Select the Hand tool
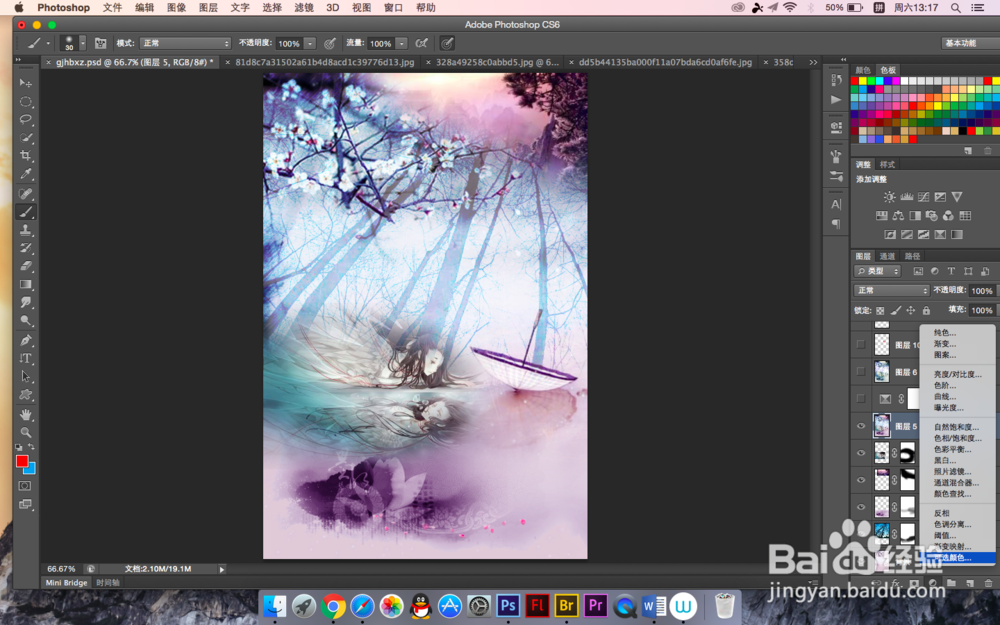The width and height of the screenshot is (1000, 625). tap(26, 415)
